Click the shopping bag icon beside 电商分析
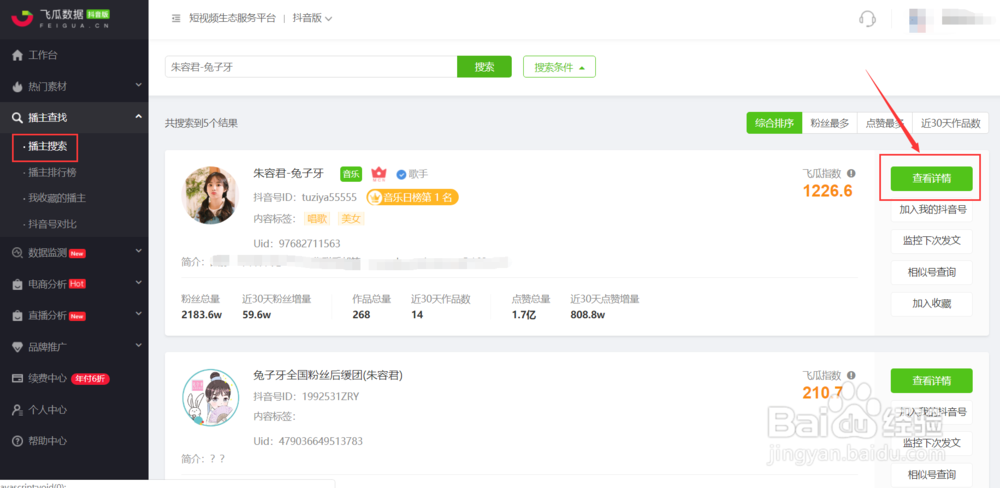 18,284
